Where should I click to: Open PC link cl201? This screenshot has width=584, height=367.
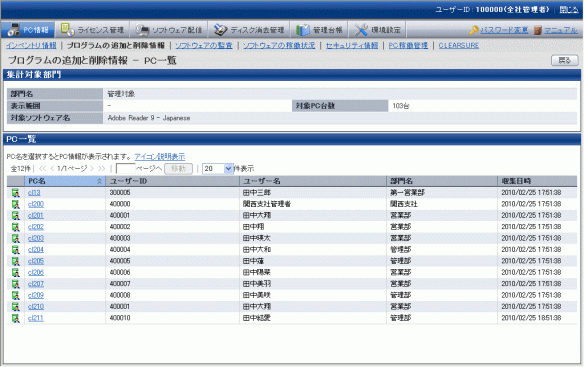tap(36, 215)
